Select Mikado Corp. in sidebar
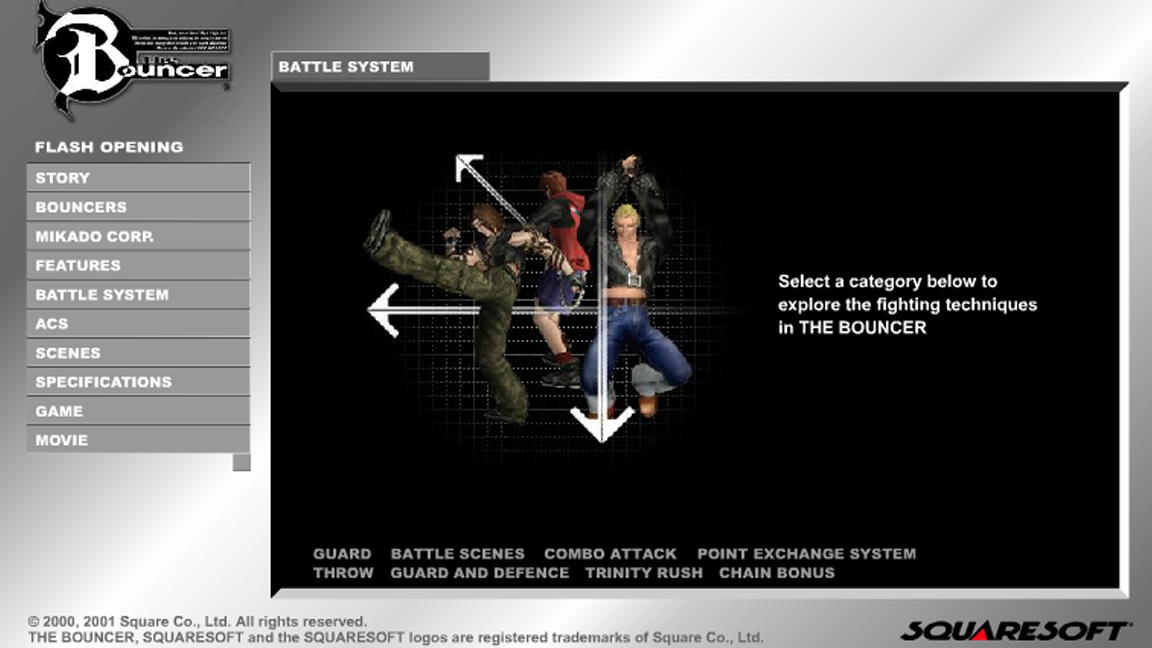Screen dimensions: 1152x648 (x=138, y=237)
